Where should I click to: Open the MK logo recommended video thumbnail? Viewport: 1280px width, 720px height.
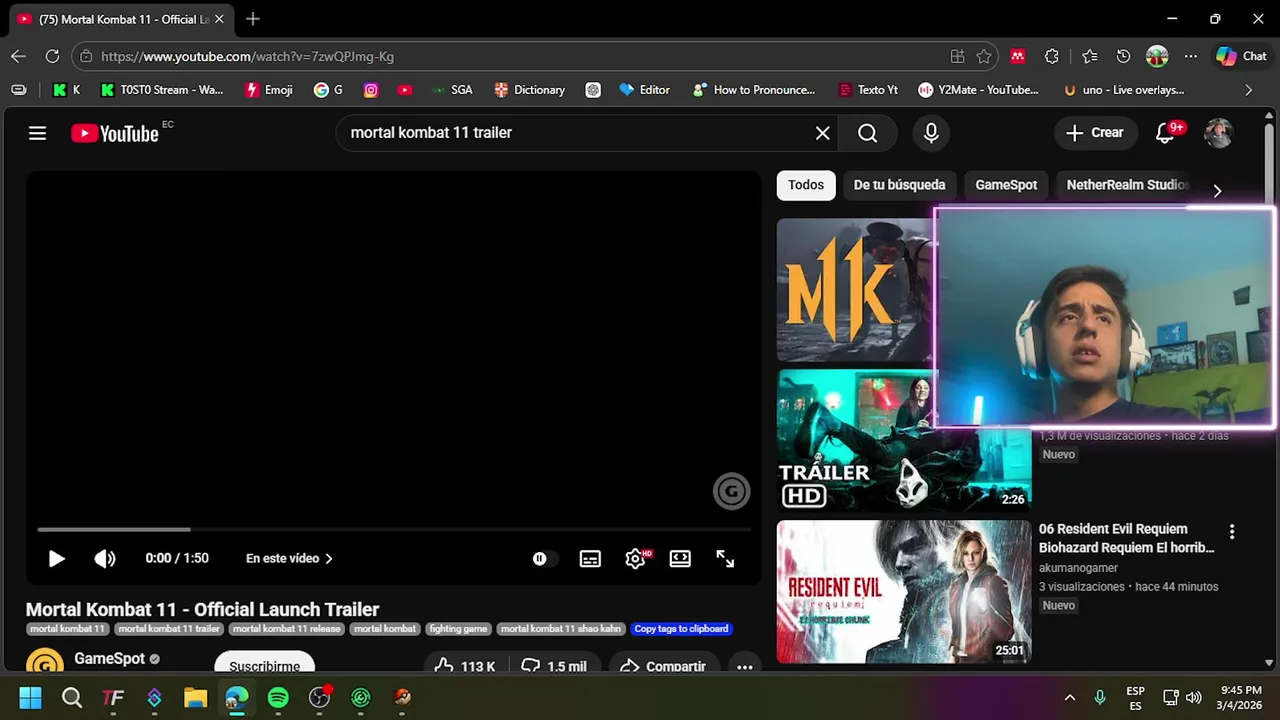(x=855, y=290)
